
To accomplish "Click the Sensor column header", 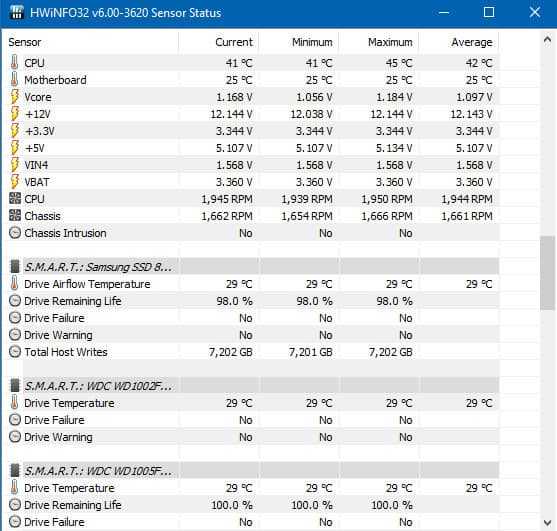I will (x=93, y=42).
